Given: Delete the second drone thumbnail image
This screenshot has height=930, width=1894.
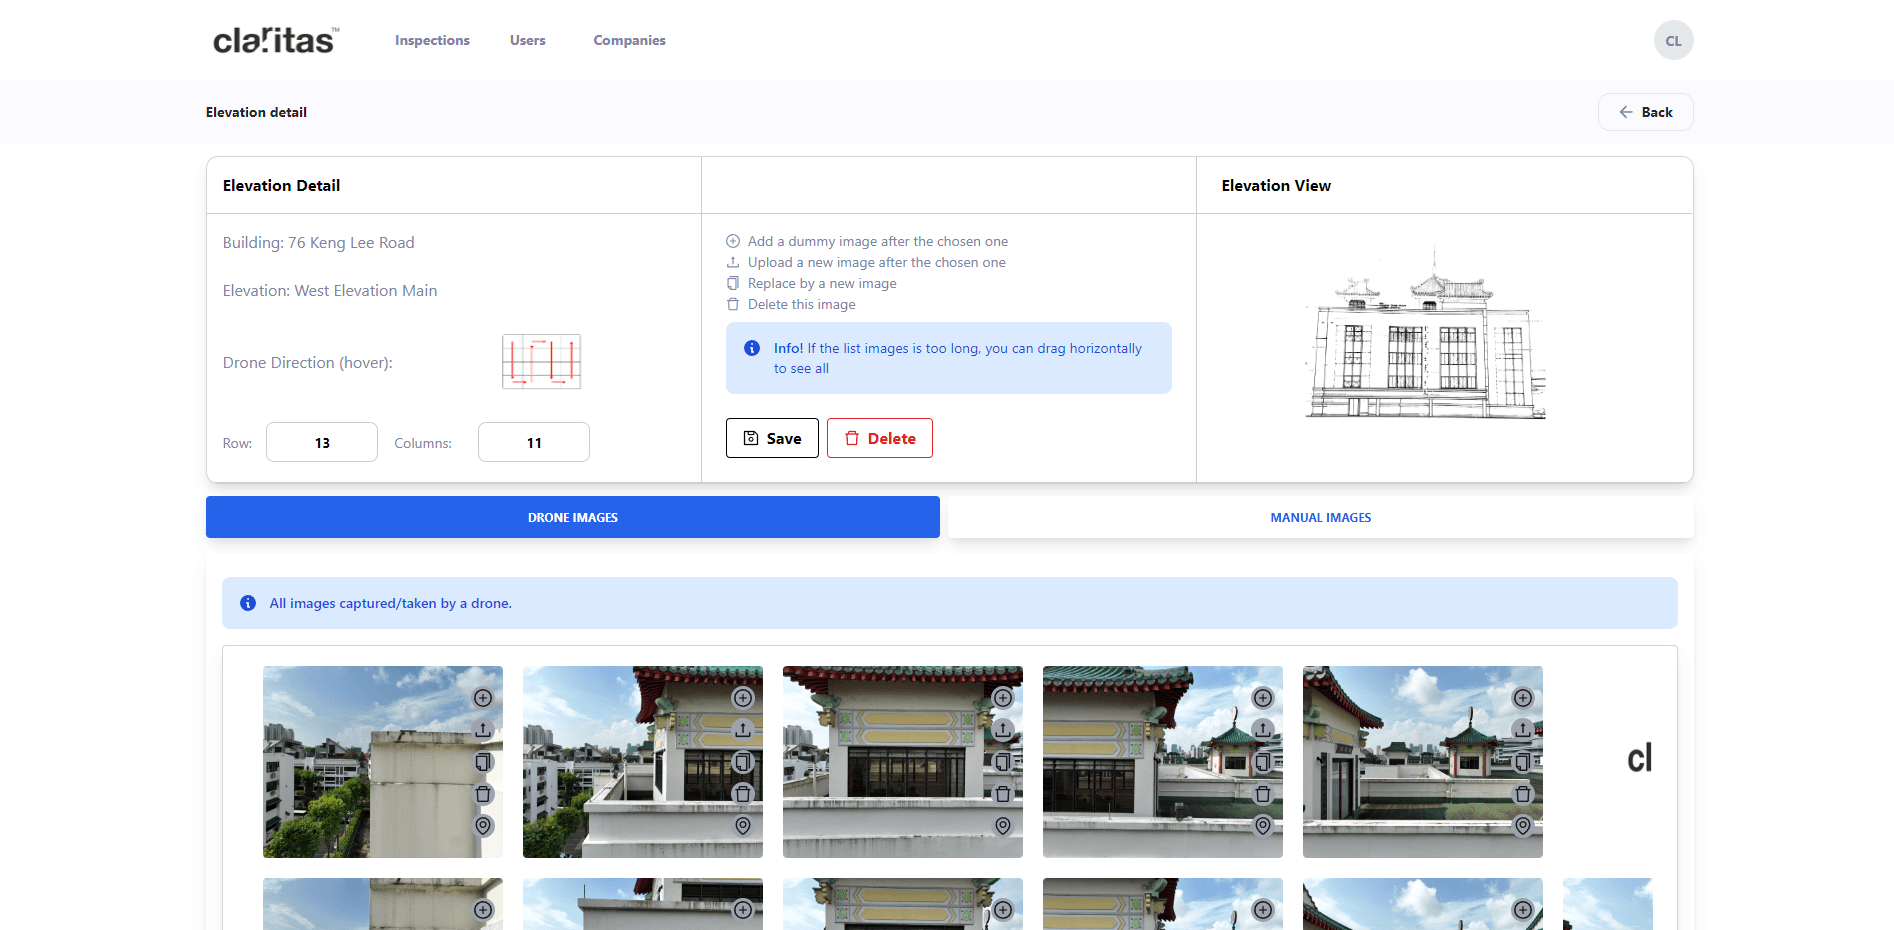Looking at the screenshot, I should click(743, 794).
